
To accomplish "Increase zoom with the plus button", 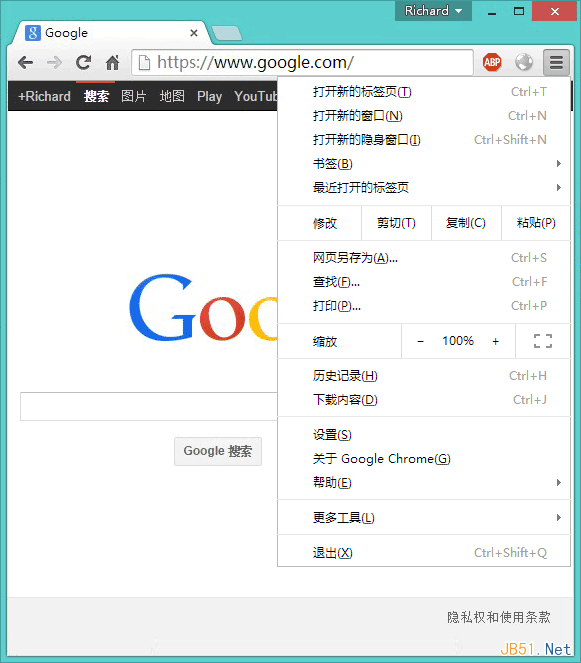I will (496, 341).
